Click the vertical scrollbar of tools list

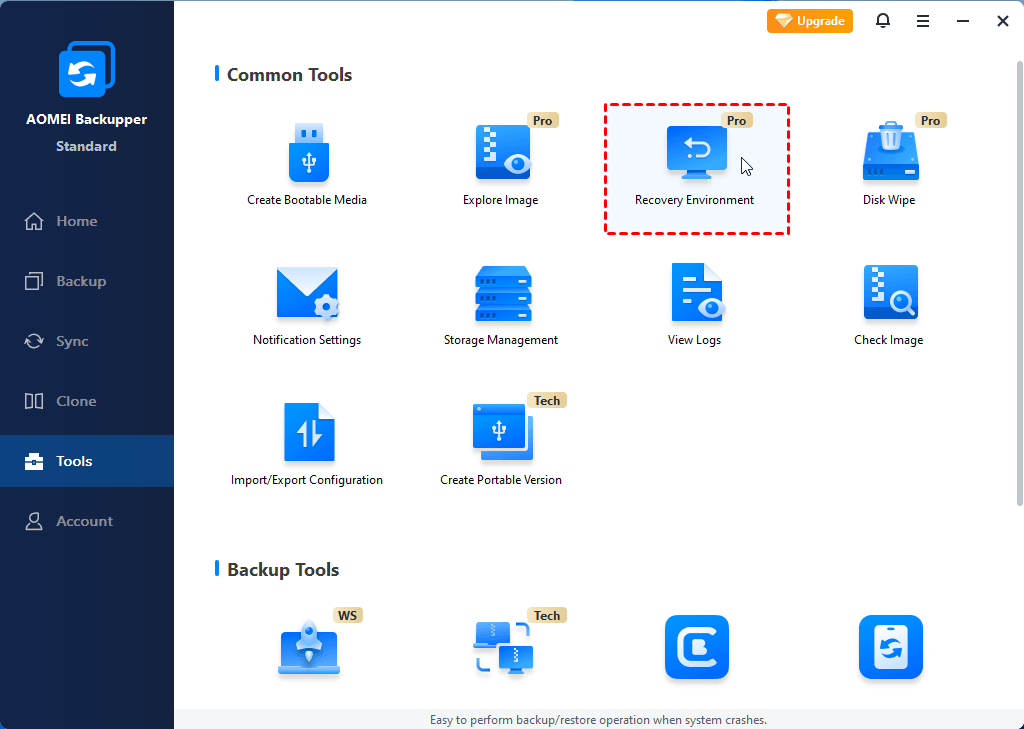1019,284
